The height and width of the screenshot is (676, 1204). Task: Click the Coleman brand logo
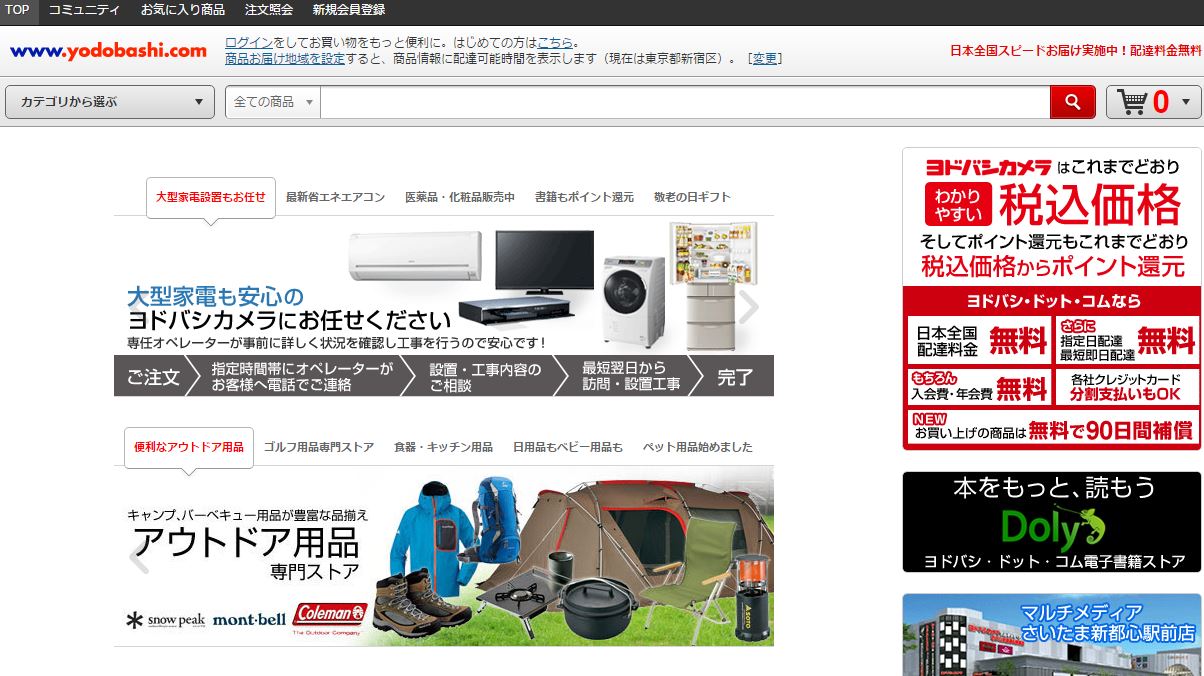[x=330, y=617]
